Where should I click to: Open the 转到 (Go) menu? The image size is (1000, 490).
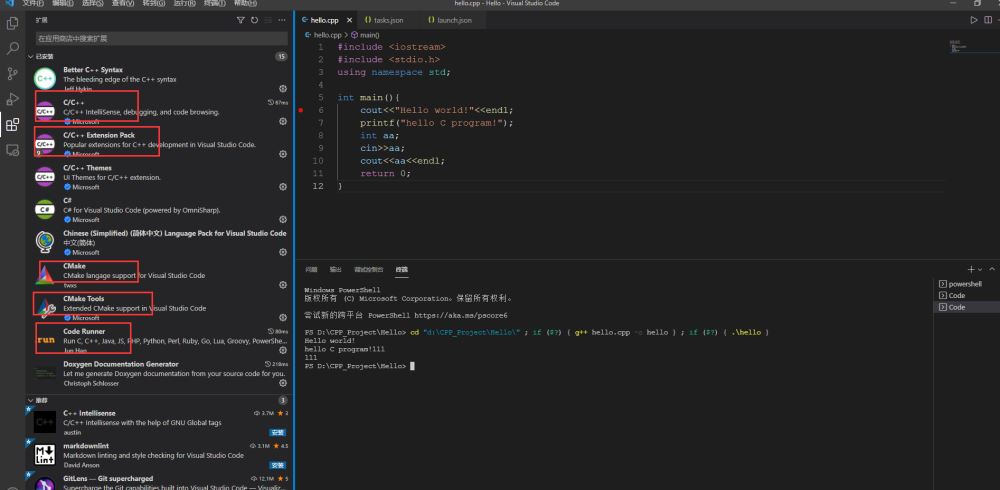point(153,3)
